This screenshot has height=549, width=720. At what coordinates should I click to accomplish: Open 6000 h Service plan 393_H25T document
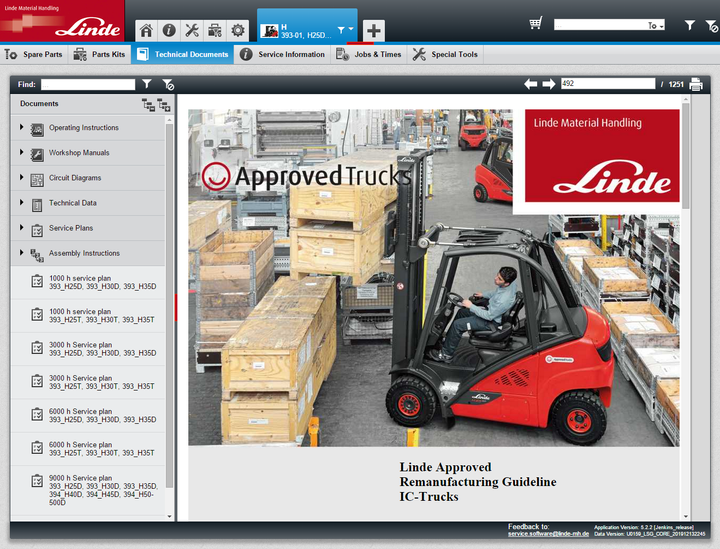(x=88, y=448)
